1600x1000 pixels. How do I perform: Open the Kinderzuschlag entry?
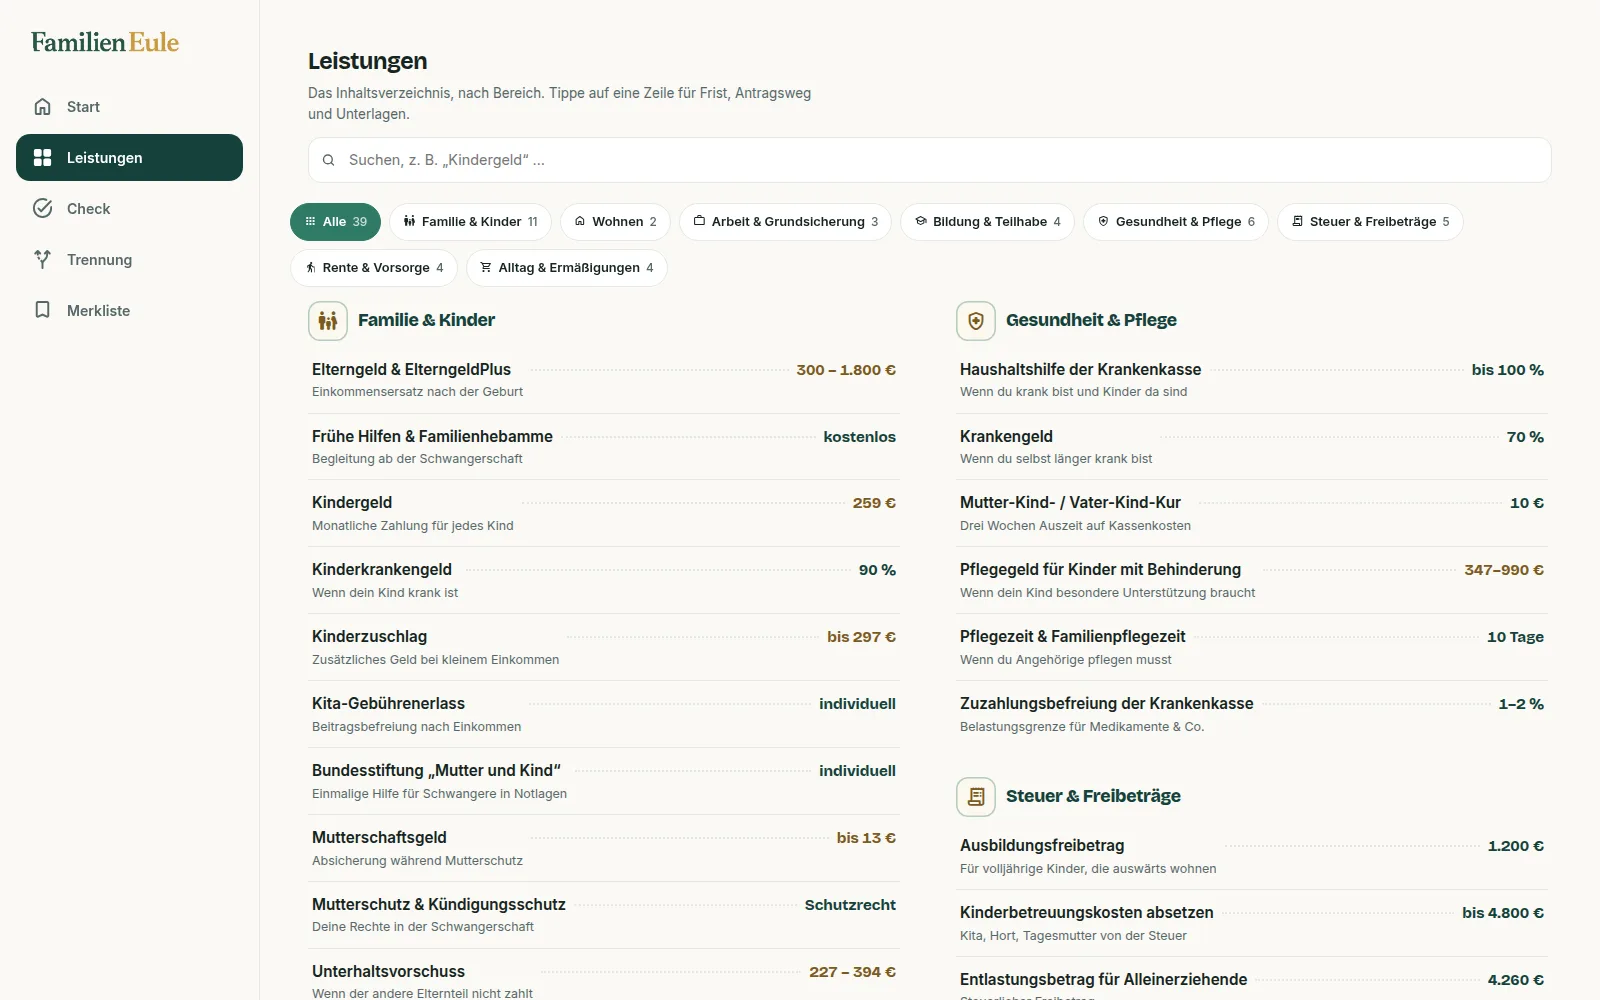604,647
